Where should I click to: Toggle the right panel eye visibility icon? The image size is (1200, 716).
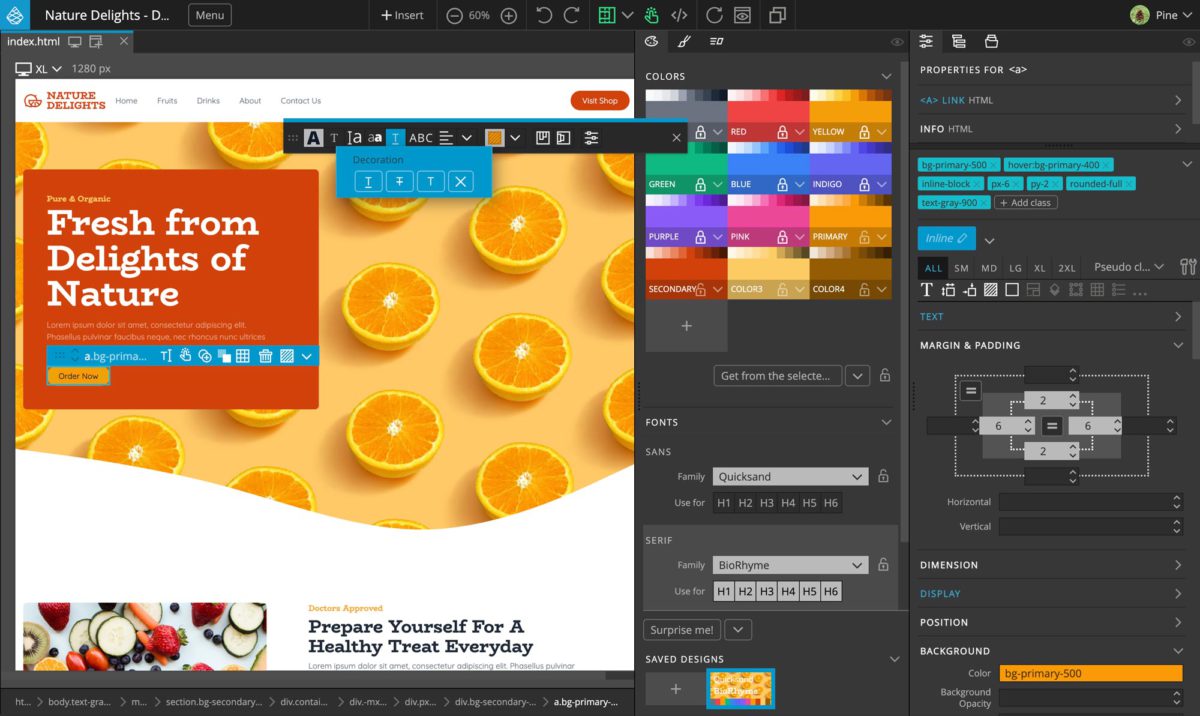tap(1188, 42)
